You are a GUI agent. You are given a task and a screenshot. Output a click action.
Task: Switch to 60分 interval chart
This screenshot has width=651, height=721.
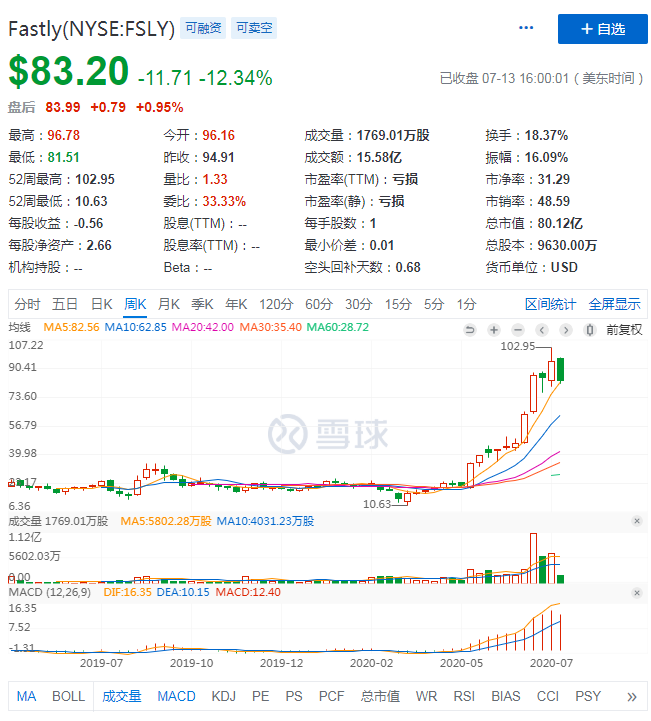pos(319,304)
